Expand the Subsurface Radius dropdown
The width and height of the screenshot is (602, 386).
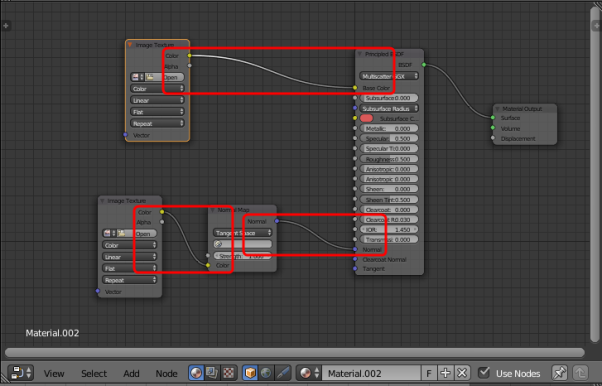point(389,109)
